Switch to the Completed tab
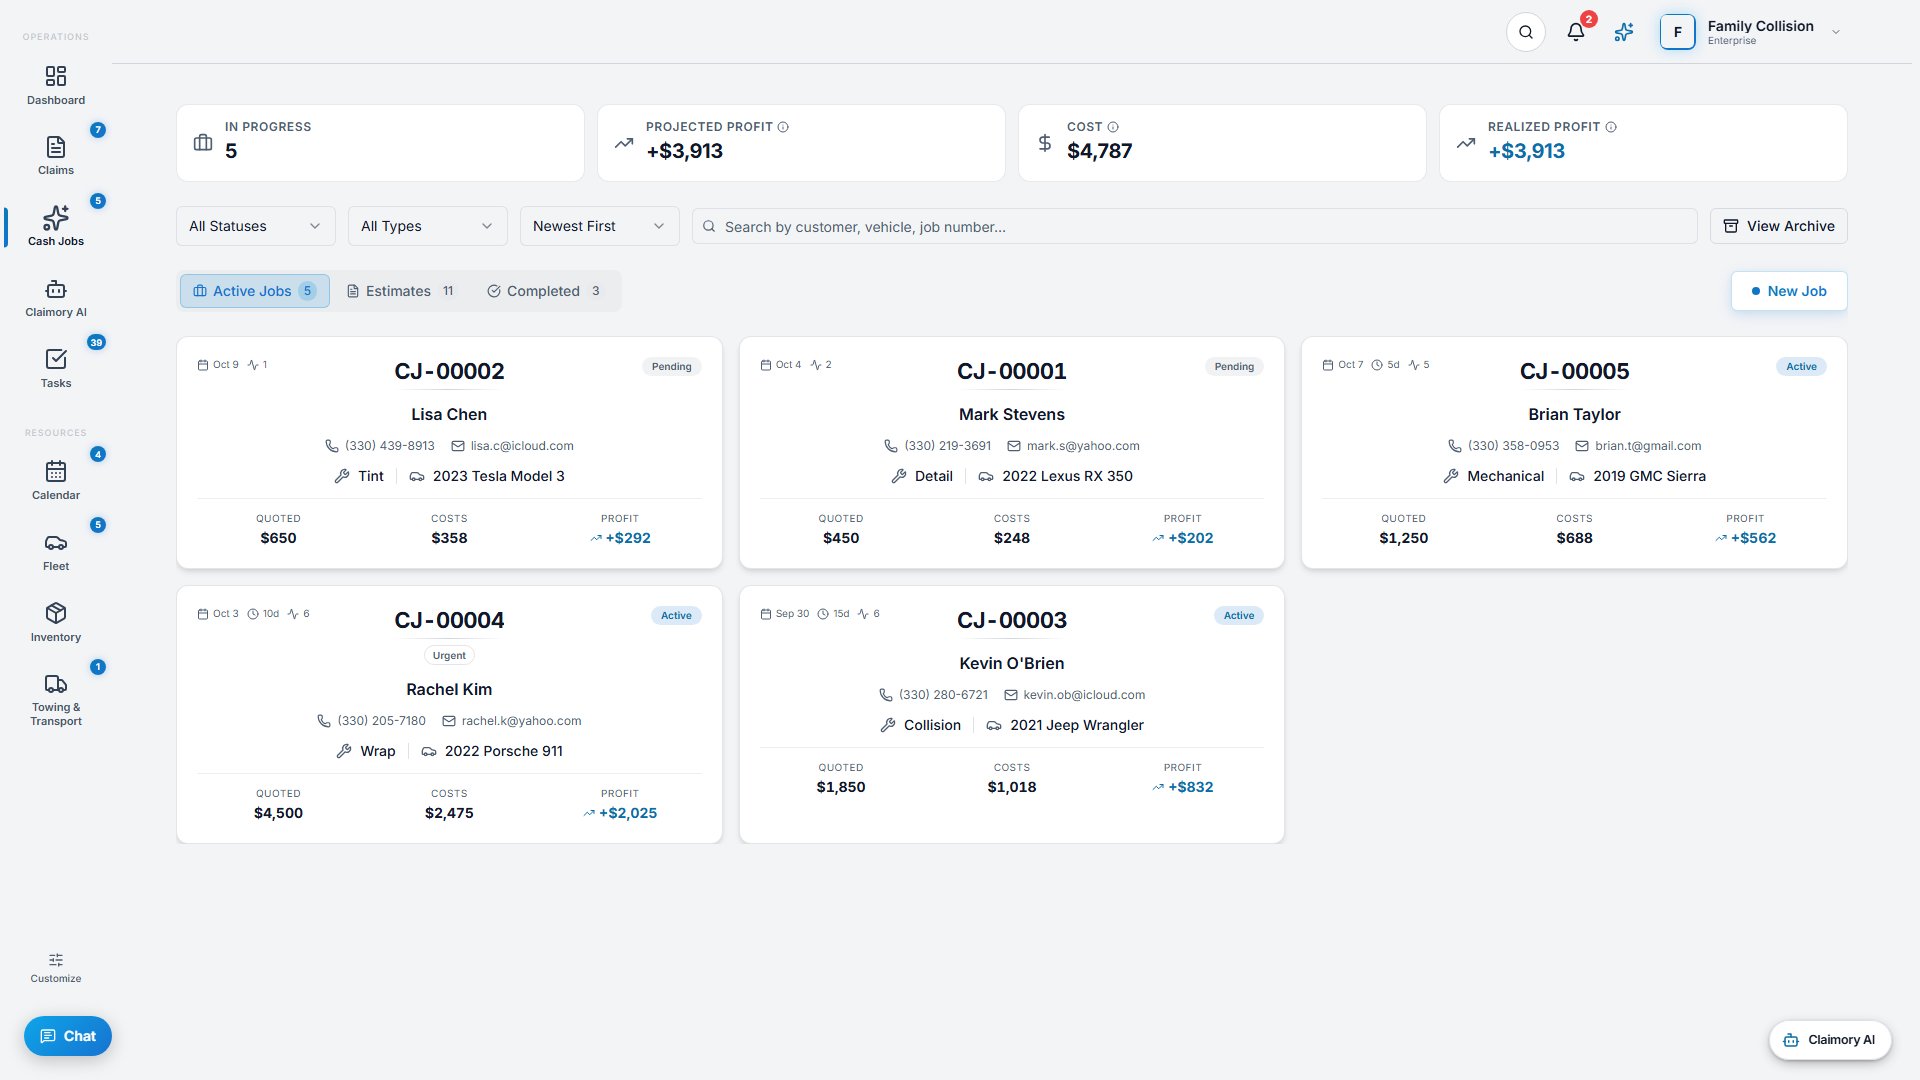Image resolution: width=1920 pixels, height=1080 pixels. click(544, 291)
